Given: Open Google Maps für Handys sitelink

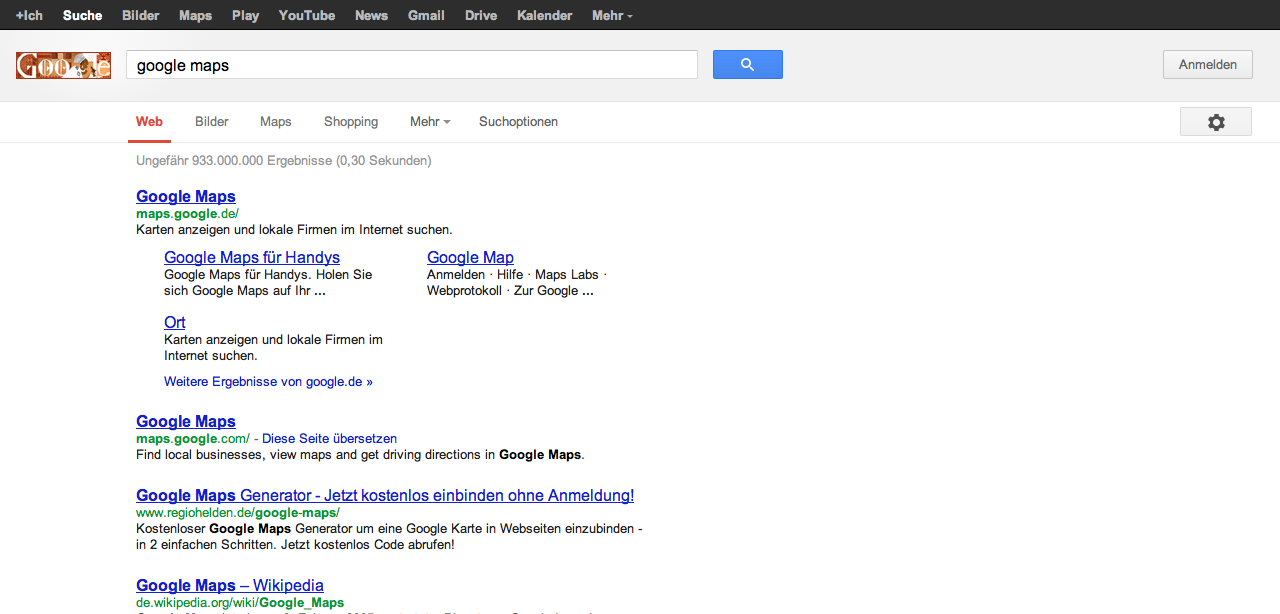Looking at the screenshot, I should coord(252,257).
